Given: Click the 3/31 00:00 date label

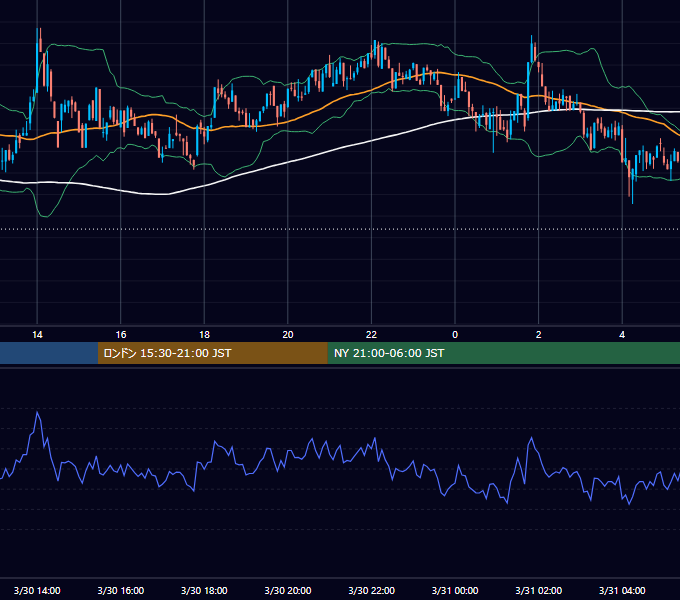Looking at the screenshot, I should (455, 590).
